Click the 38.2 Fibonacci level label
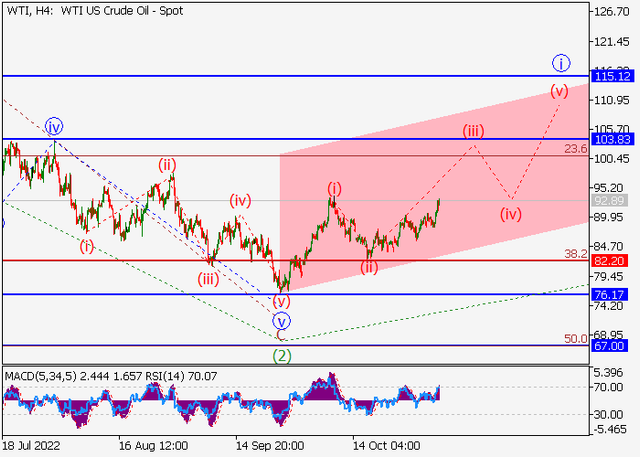Viewport: 640px width, 457px height. click(x=576, y=254)
